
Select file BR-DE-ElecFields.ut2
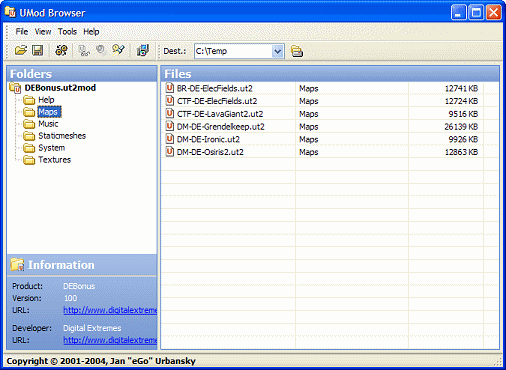point(215,88)
